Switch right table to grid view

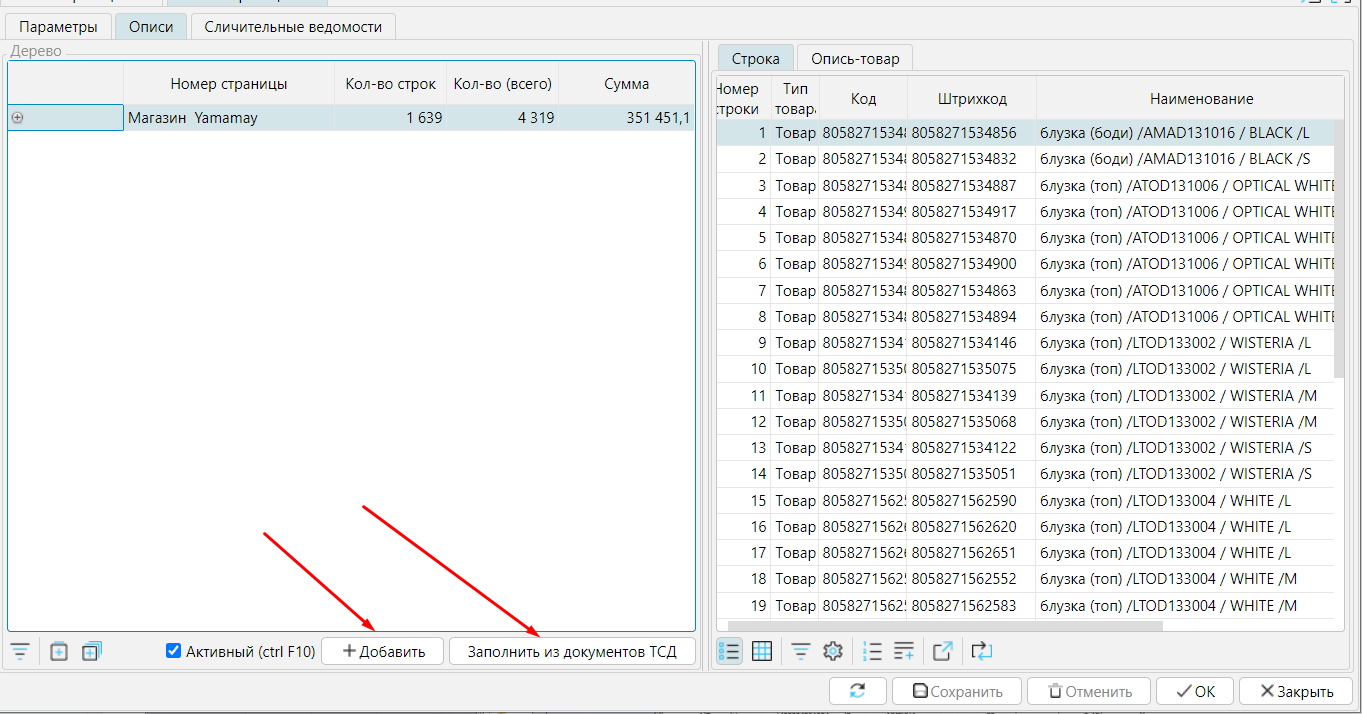(x=762, y=652)
